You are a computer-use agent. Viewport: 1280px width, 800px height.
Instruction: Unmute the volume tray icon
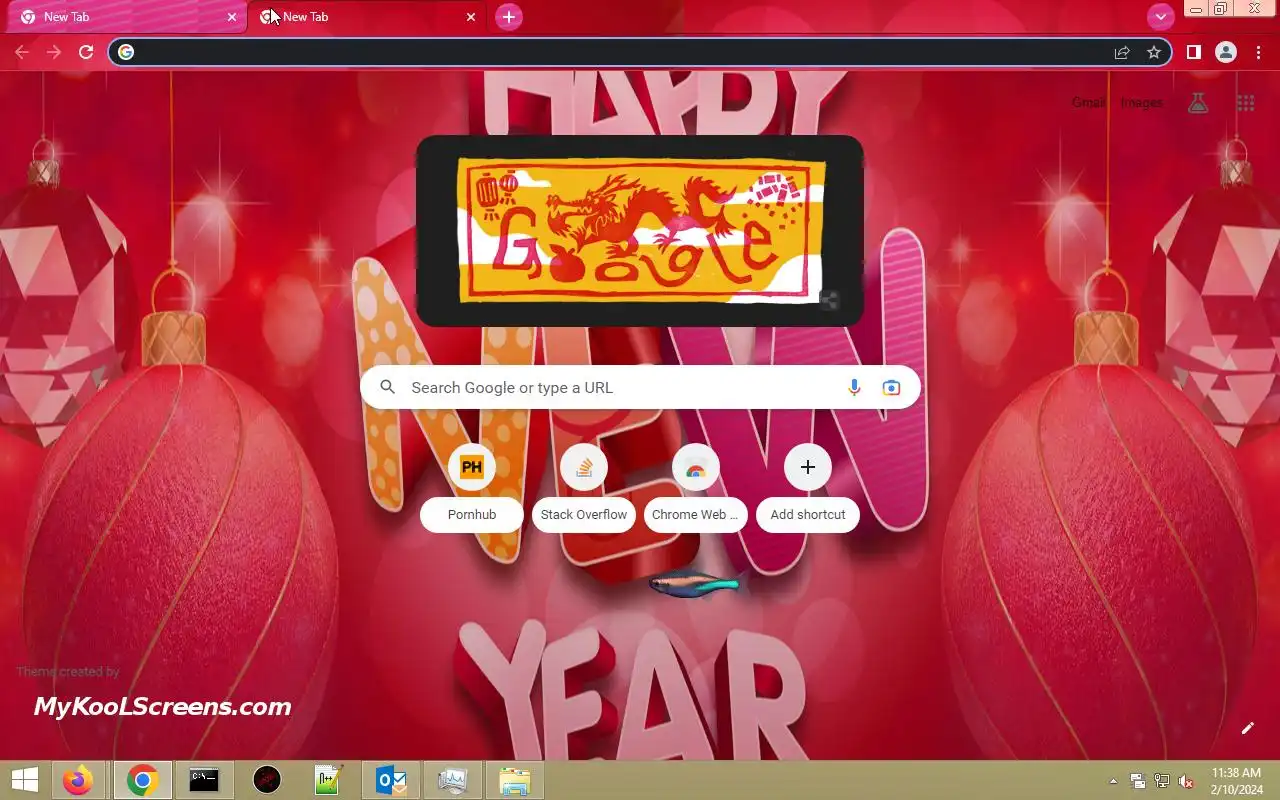pyautogui.click(x=1186, y=781)
